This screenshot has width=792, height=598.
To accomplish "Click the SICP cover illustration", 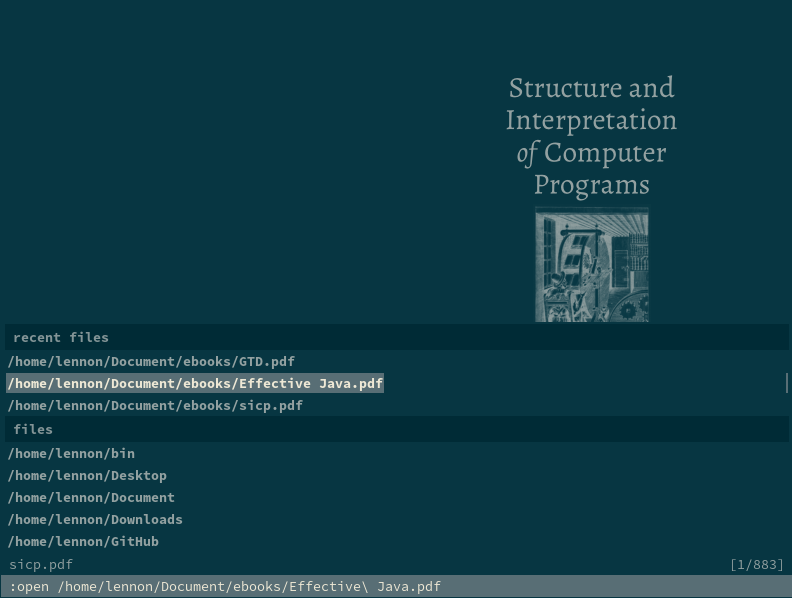I will coord(591,265).
